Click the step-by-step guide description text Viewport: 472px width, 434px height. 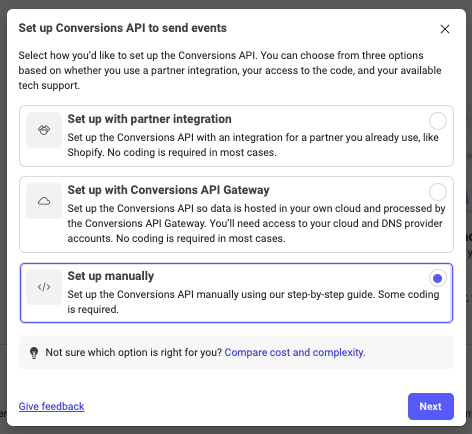click(253, 302)
